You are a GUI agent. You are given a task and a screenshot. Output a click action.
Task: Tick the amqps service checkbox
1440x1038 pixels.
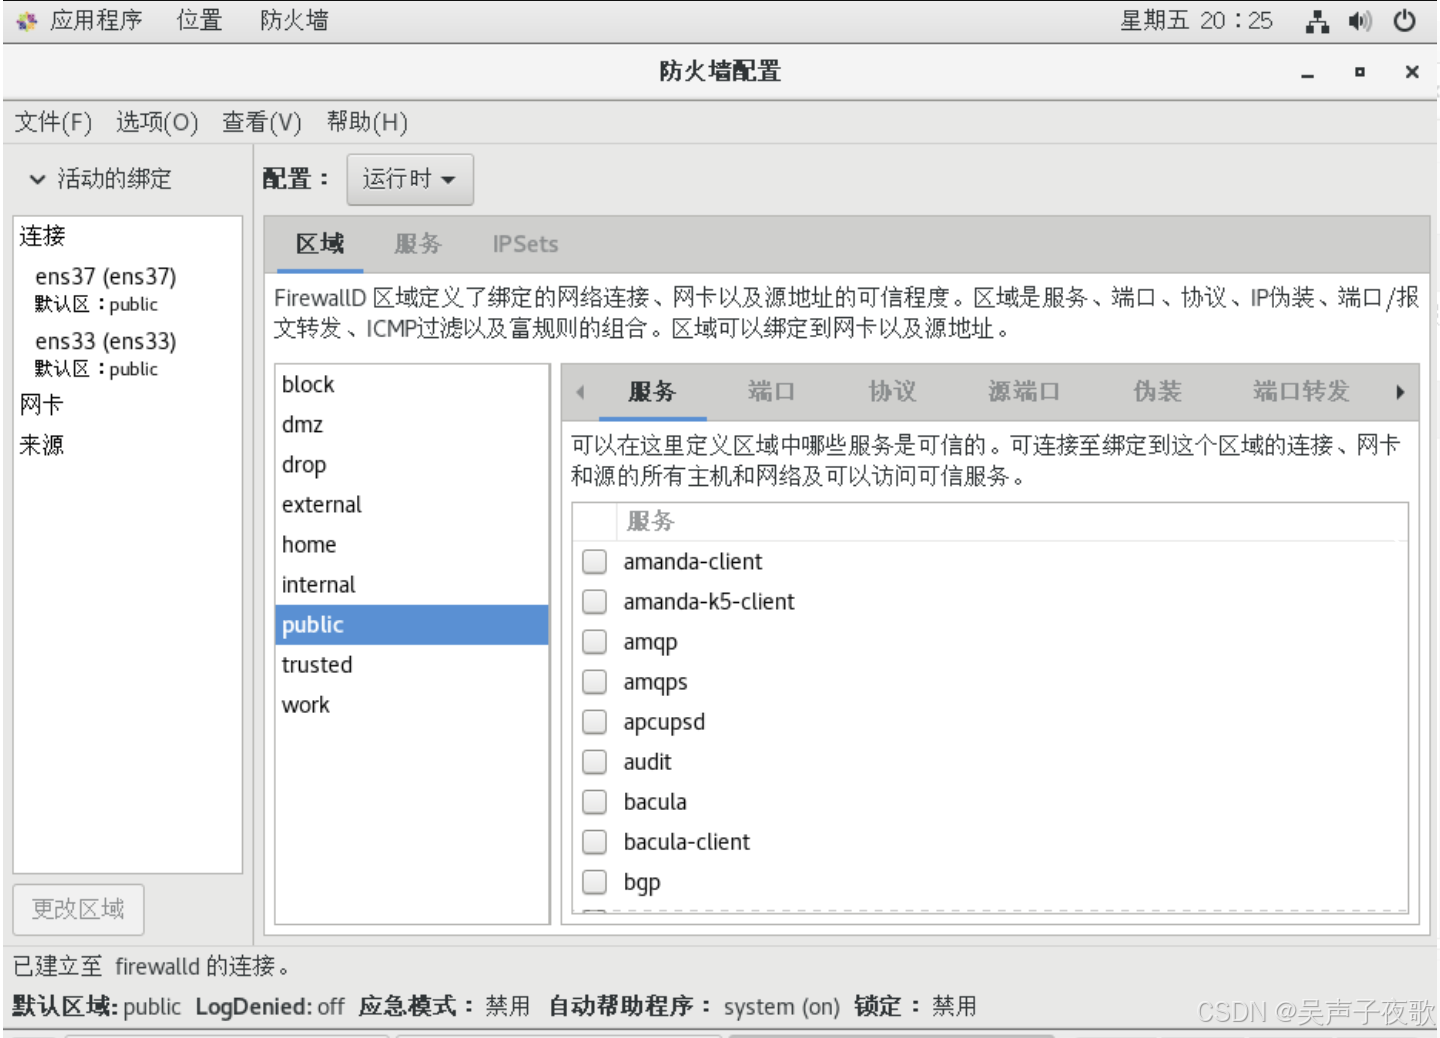pos(595,682)
